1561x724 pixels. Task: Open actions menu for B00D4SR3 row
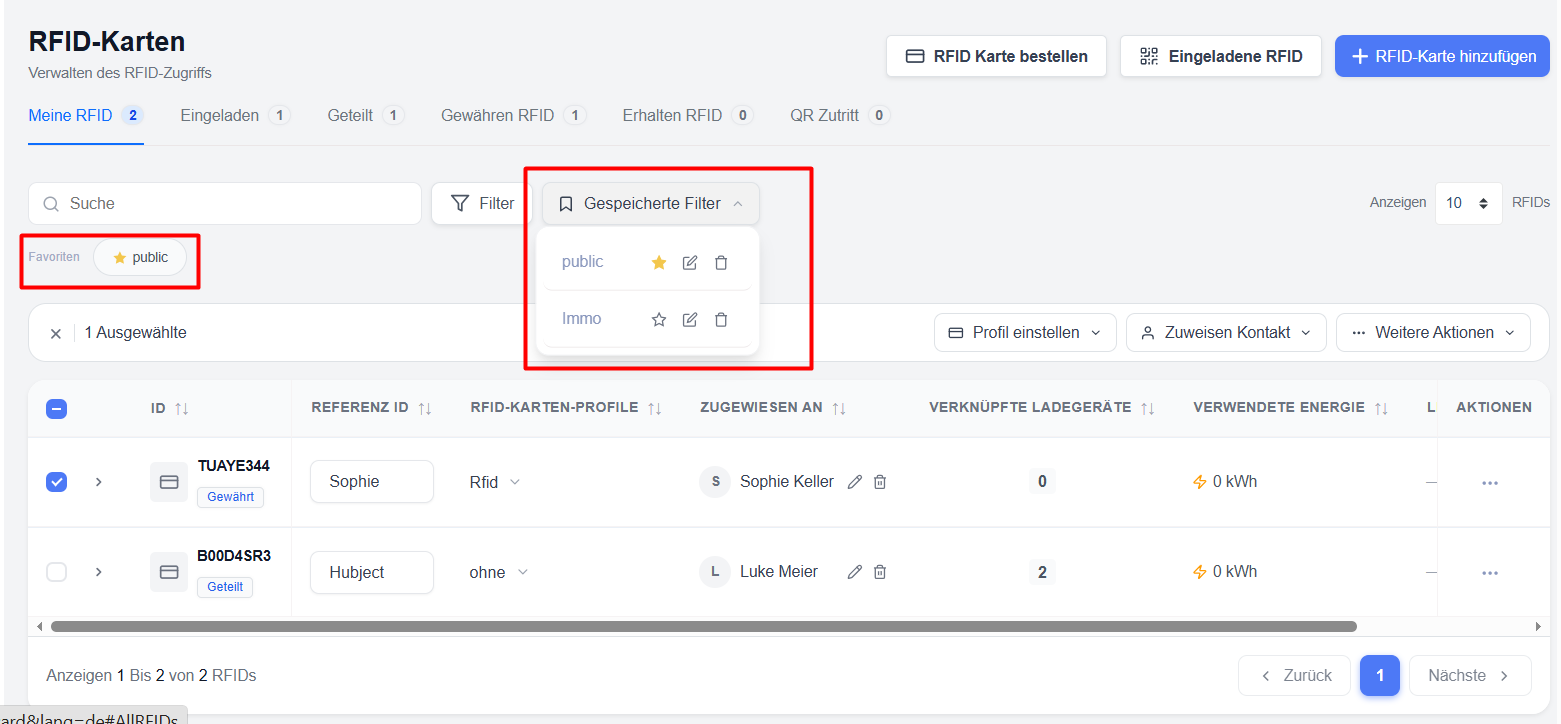tap(1490, 573)
